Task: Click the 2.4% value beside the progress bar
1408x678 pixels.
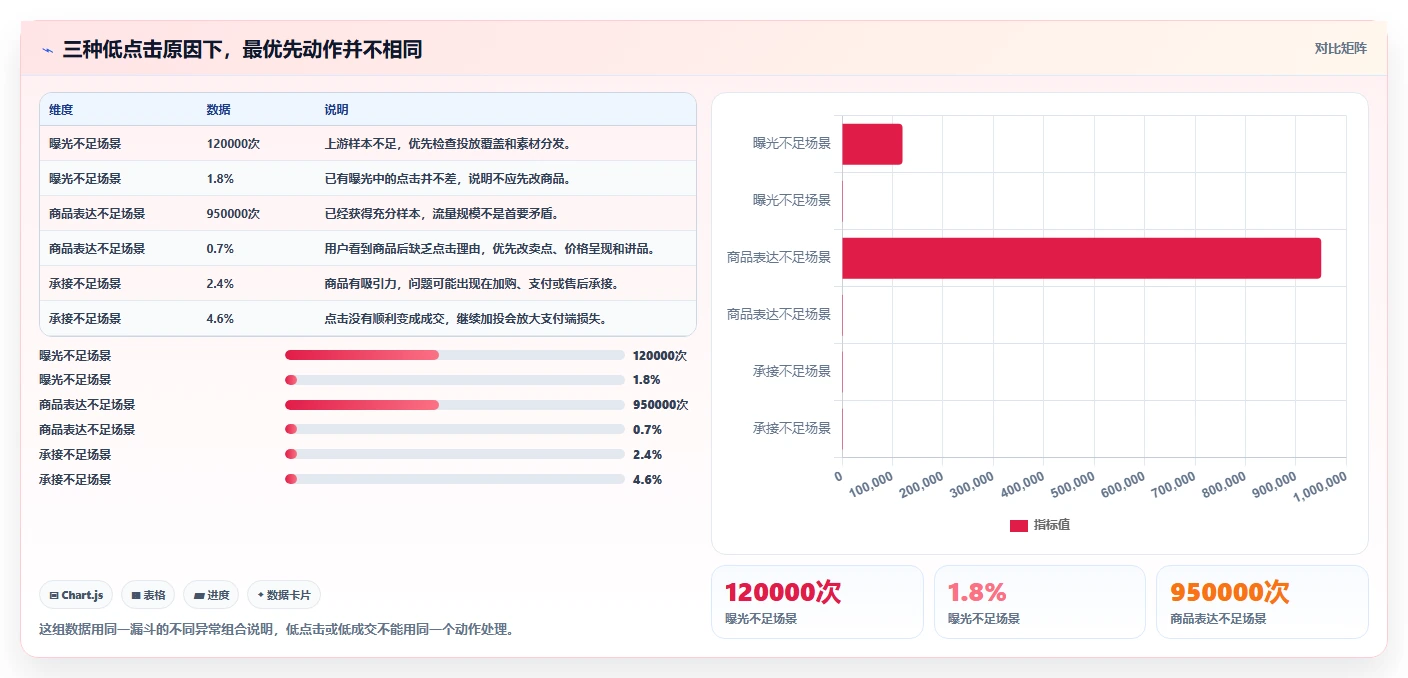Action: (647, 455)
